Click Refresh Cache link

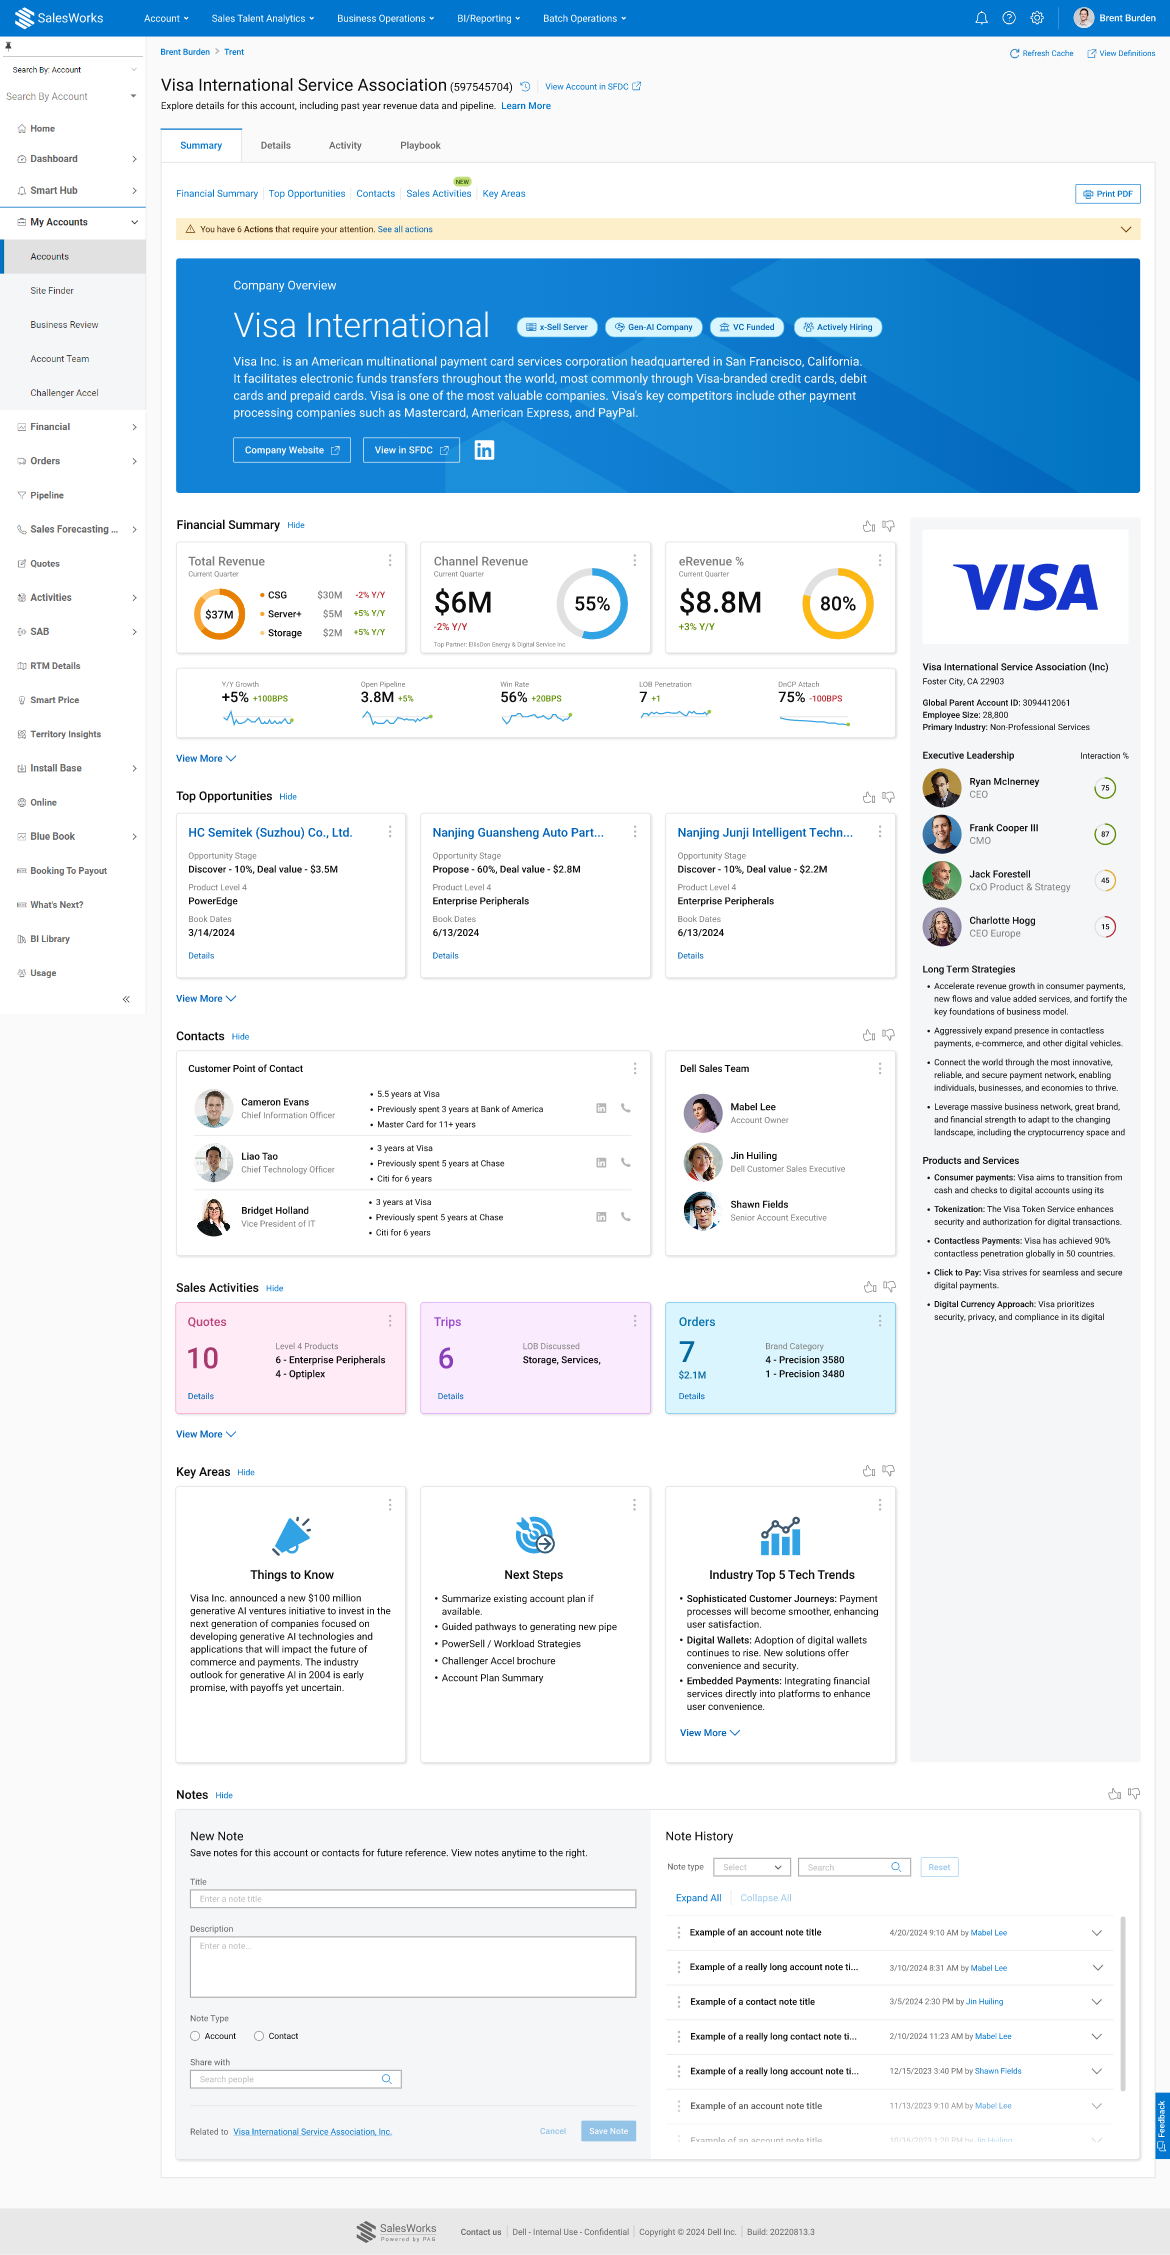(x=1041, y=54)
